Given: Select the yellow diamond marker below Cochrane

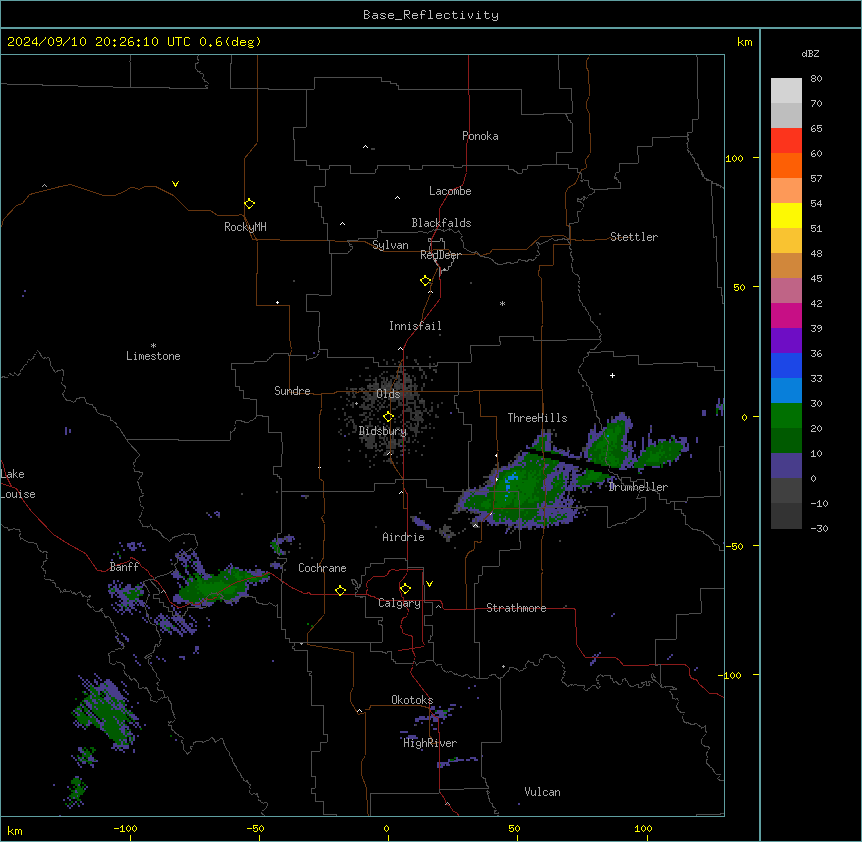Looking at the screenshot, I should pos(340,590).
